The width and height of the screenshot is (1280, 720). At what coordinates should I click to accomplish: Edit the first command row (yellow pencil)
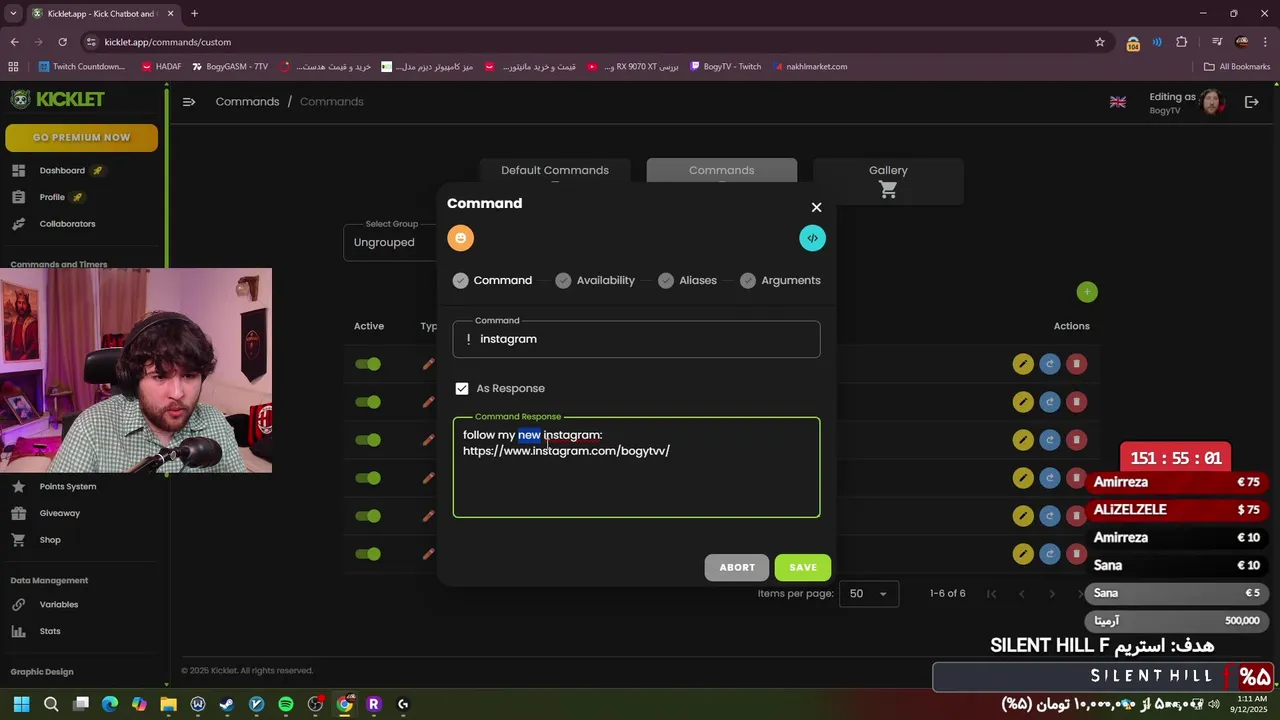[x=1022, y=364]
